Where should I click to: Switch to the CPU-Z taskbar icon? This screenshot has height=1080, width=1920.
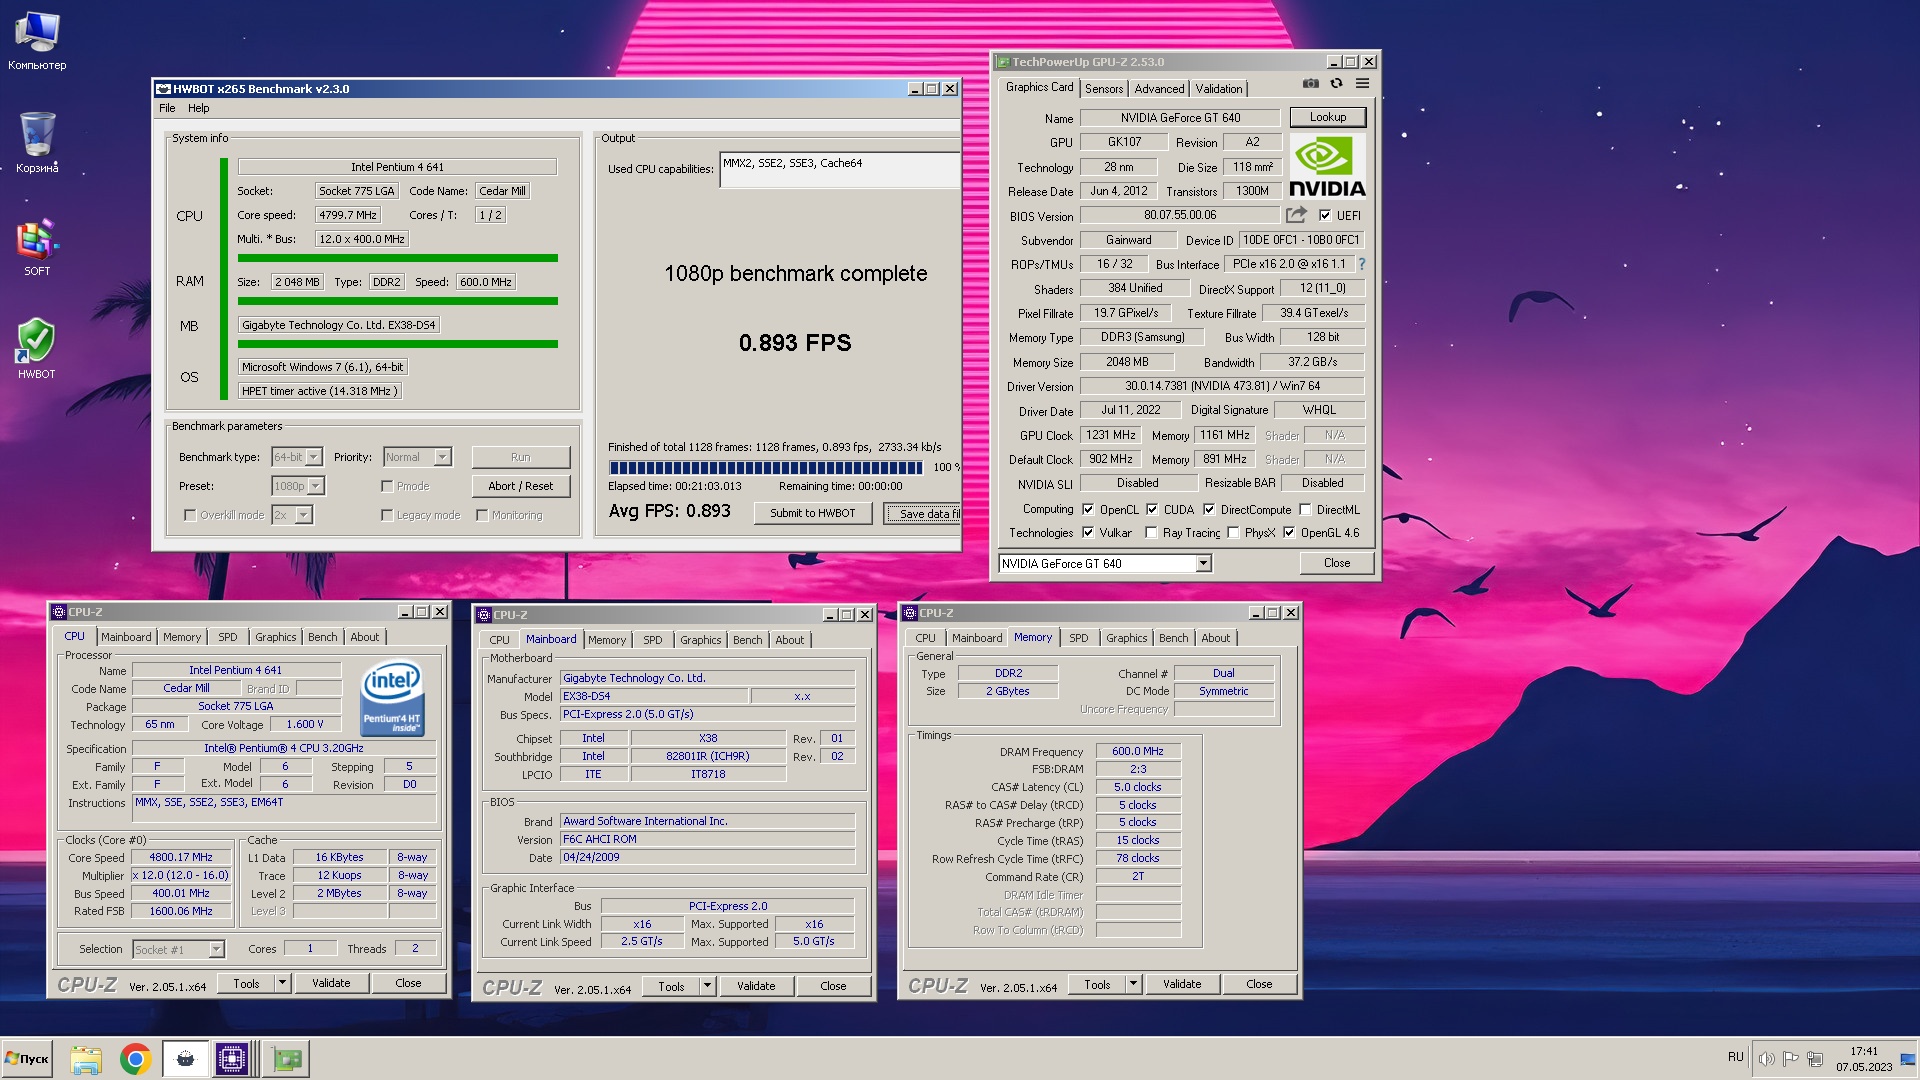[232, 1059]
